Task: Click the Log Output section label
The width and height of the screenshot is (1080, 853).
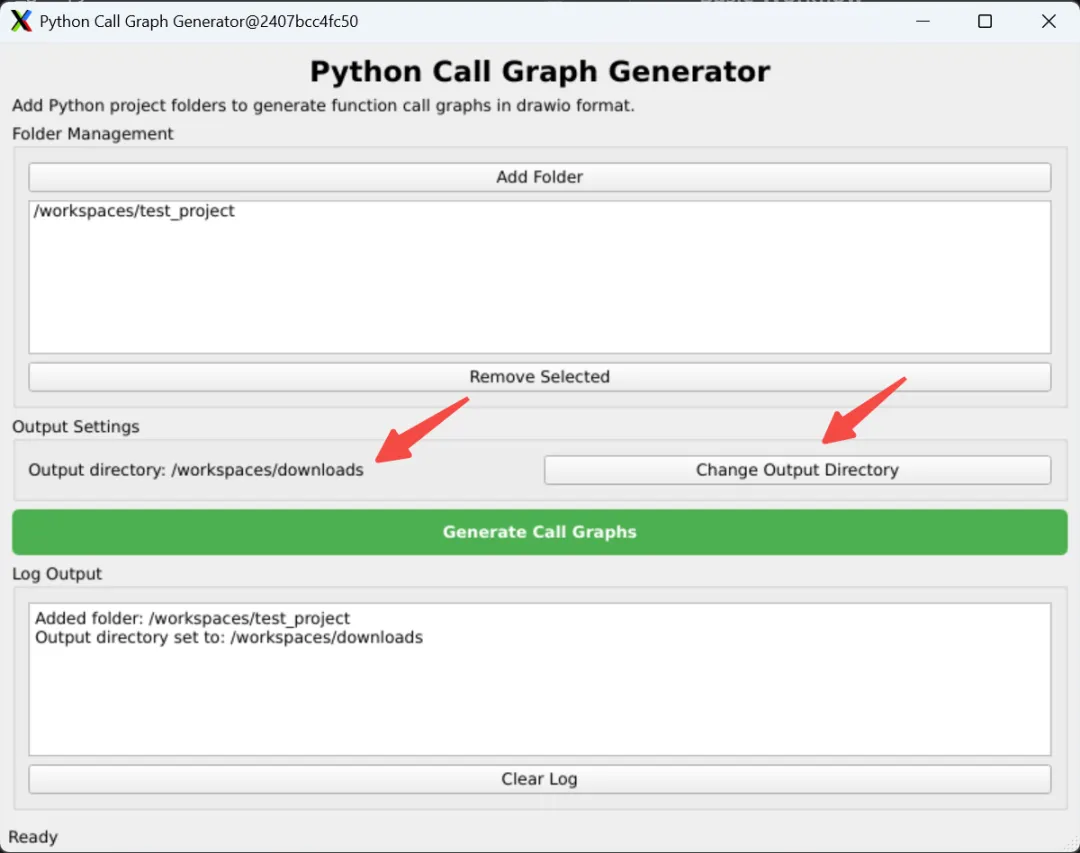Action: pos(57,574)
